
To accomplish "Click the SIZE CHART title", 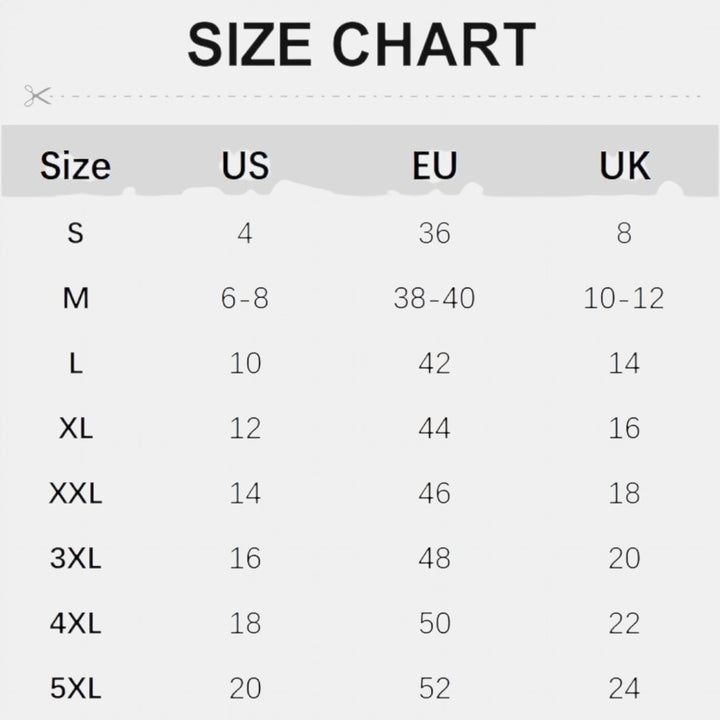I will (x=362, y=45).
